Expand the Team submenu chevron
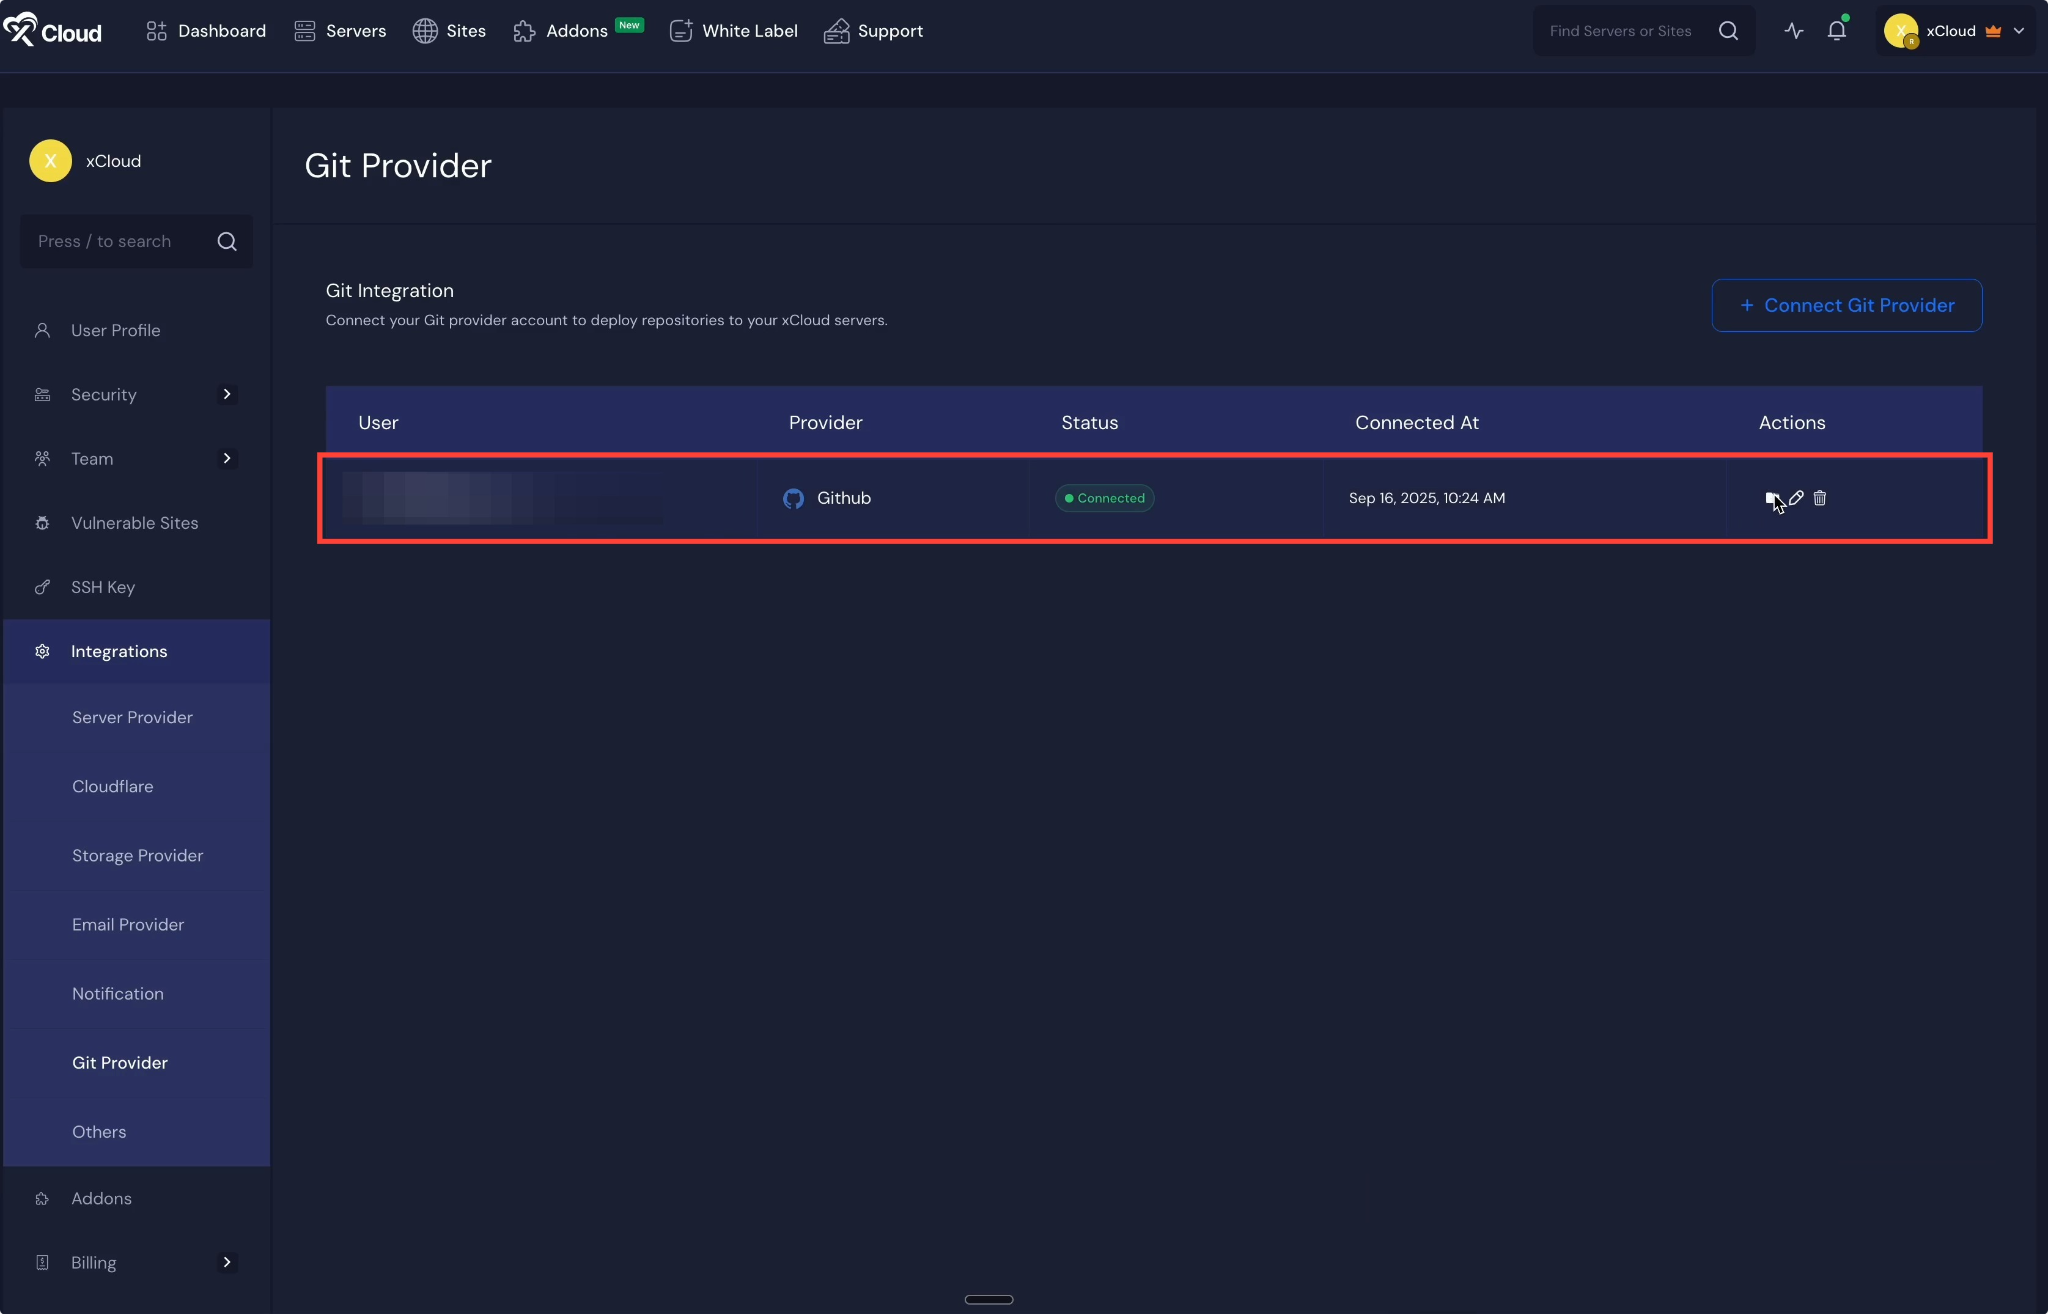Screen dimensions: 2048x1314 (227, 458)
